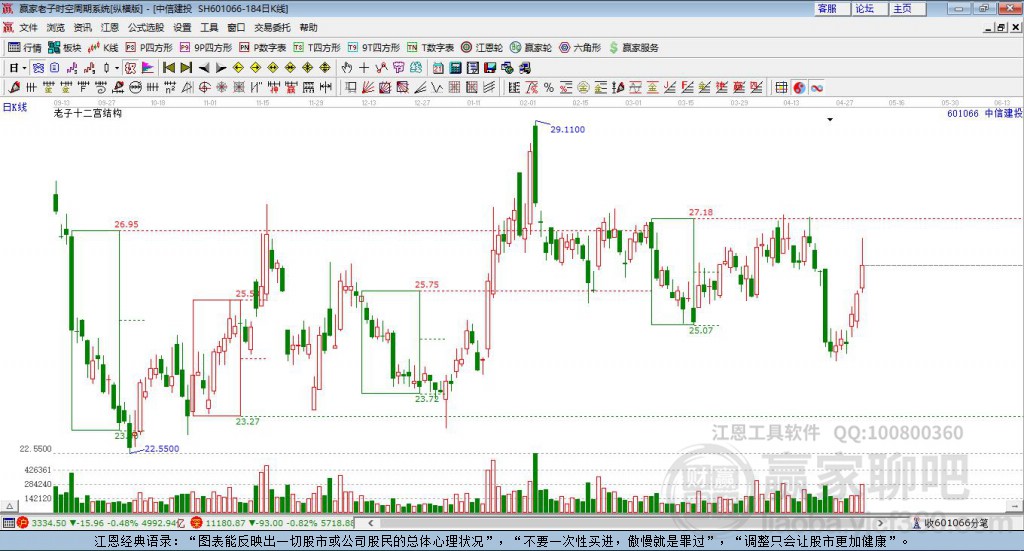Screen dimensions: 1024x551
Task: Click the 22.5500 low price label
Action: pos(161,449)
